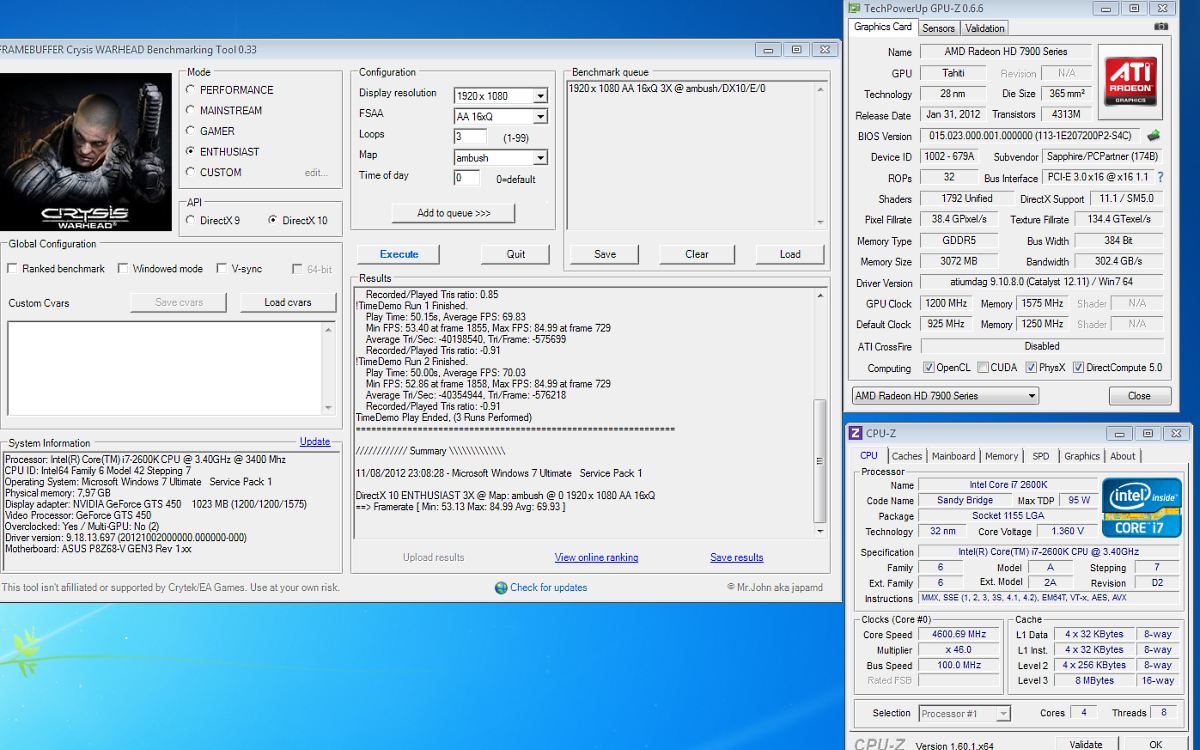The image size is (1200, 750).
Task: Select the Graphics Card tab in GPU-Z
Action: tap(883, 27)
